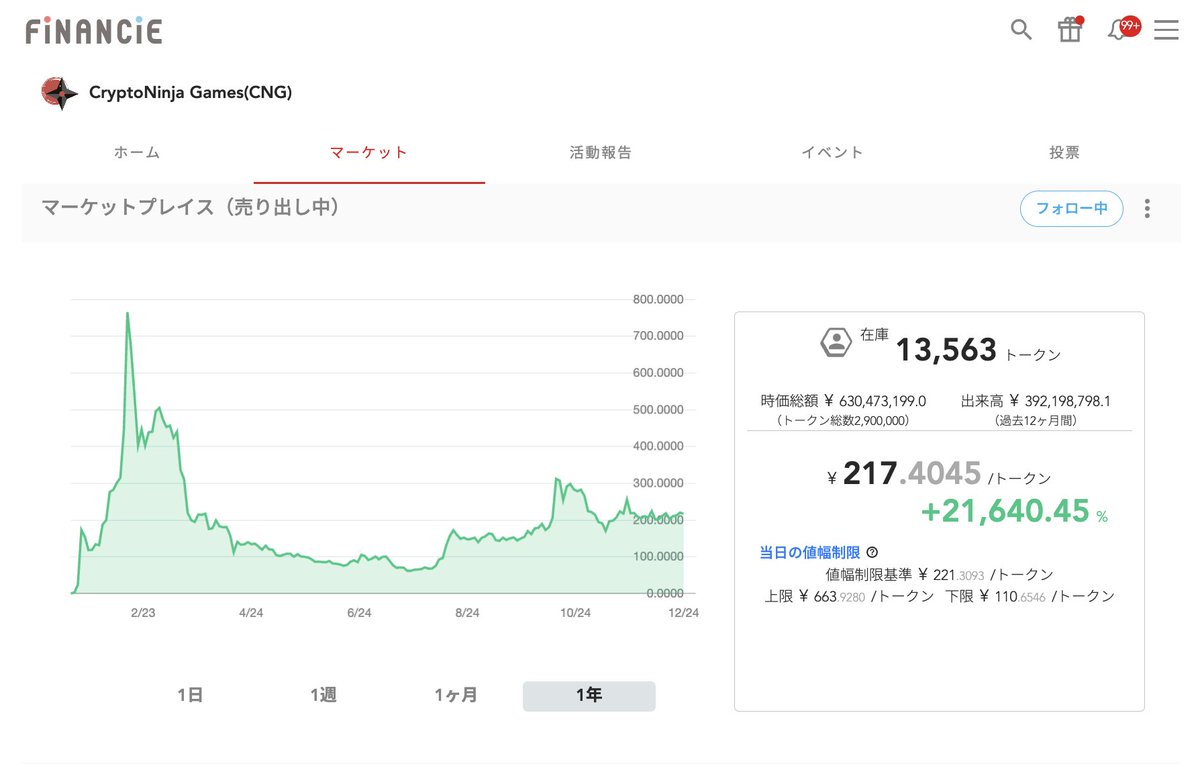Click the （過去12ヶ月間） note

point(1035,421)
